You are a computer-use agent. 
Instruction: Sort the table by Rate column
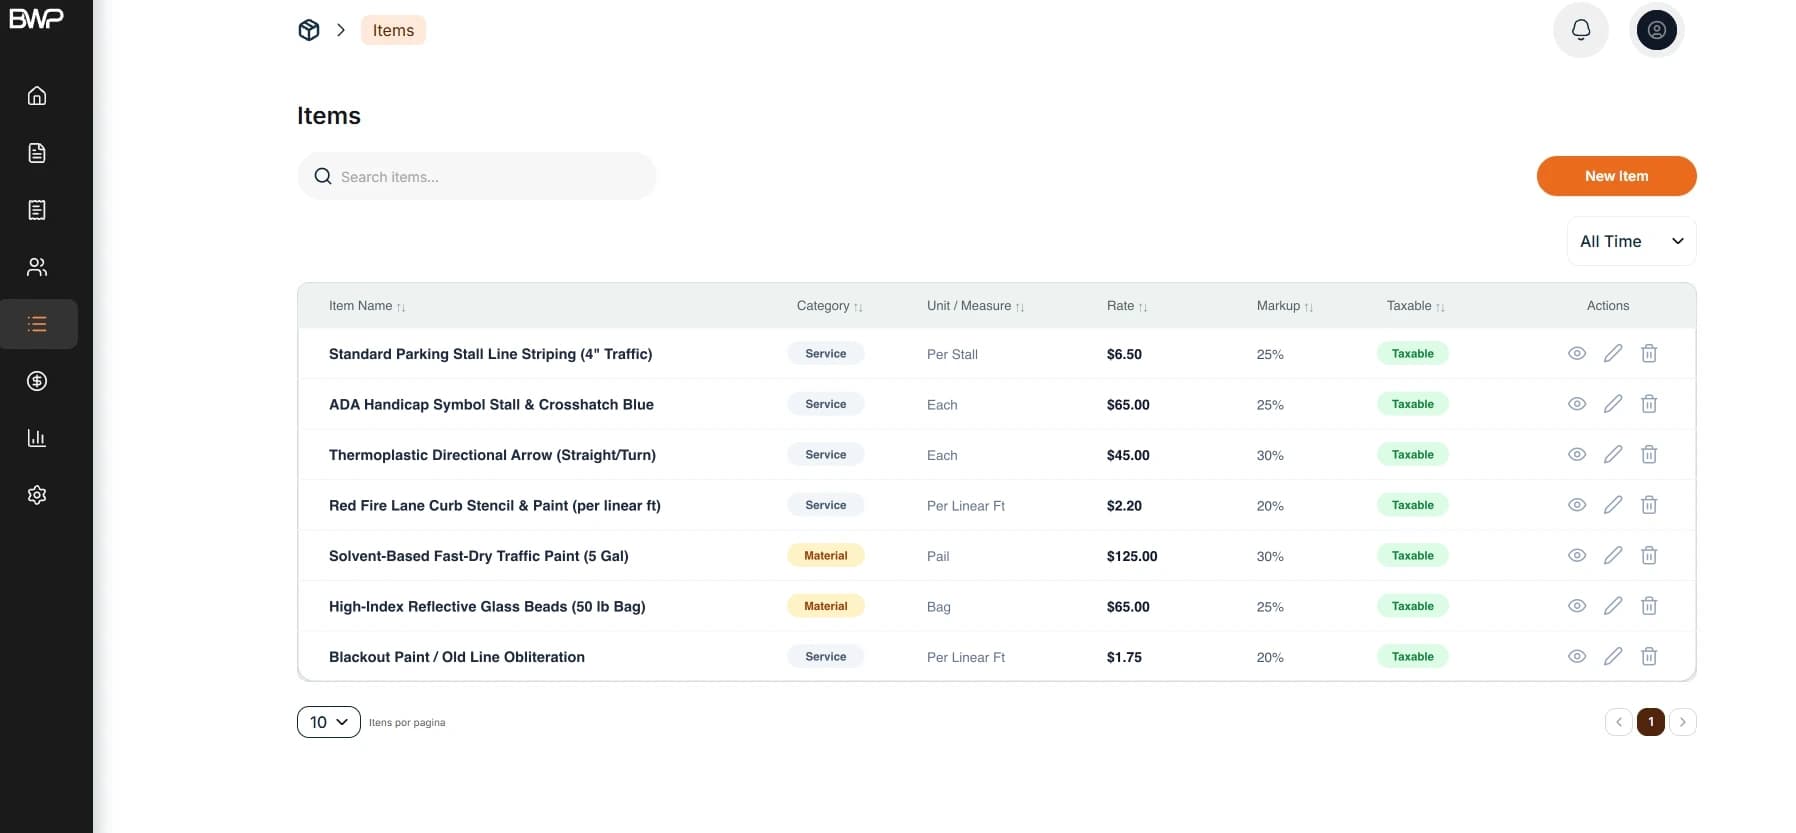click(x=1127, y=306)
